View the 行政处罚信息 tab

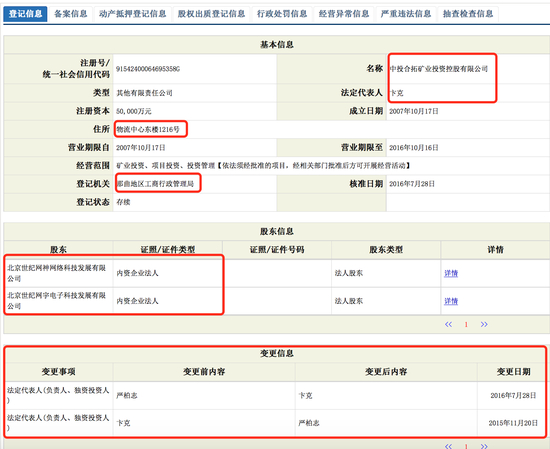[282, 14]
